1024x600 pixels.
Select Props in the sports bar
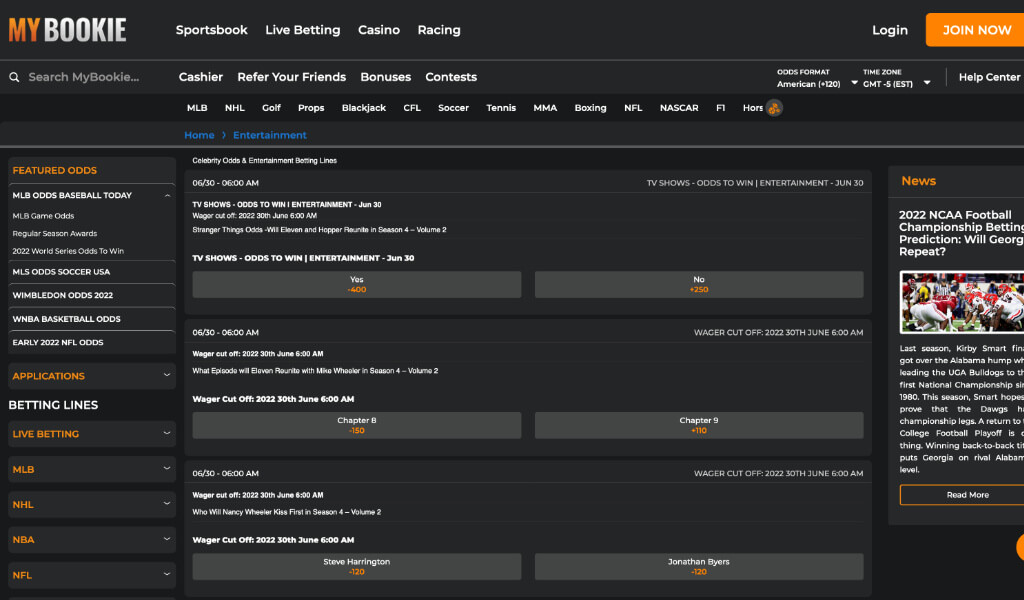(x=311, y=108)
